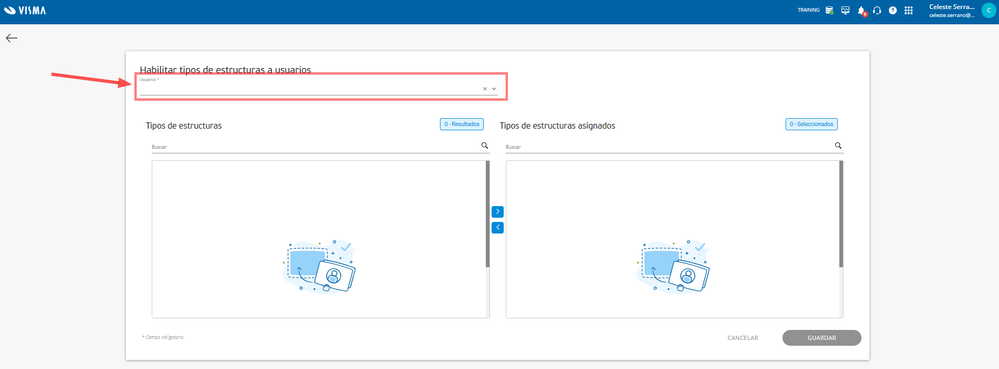Click the CANCELAR button
The image size is (999, 369).
point(743,338)
